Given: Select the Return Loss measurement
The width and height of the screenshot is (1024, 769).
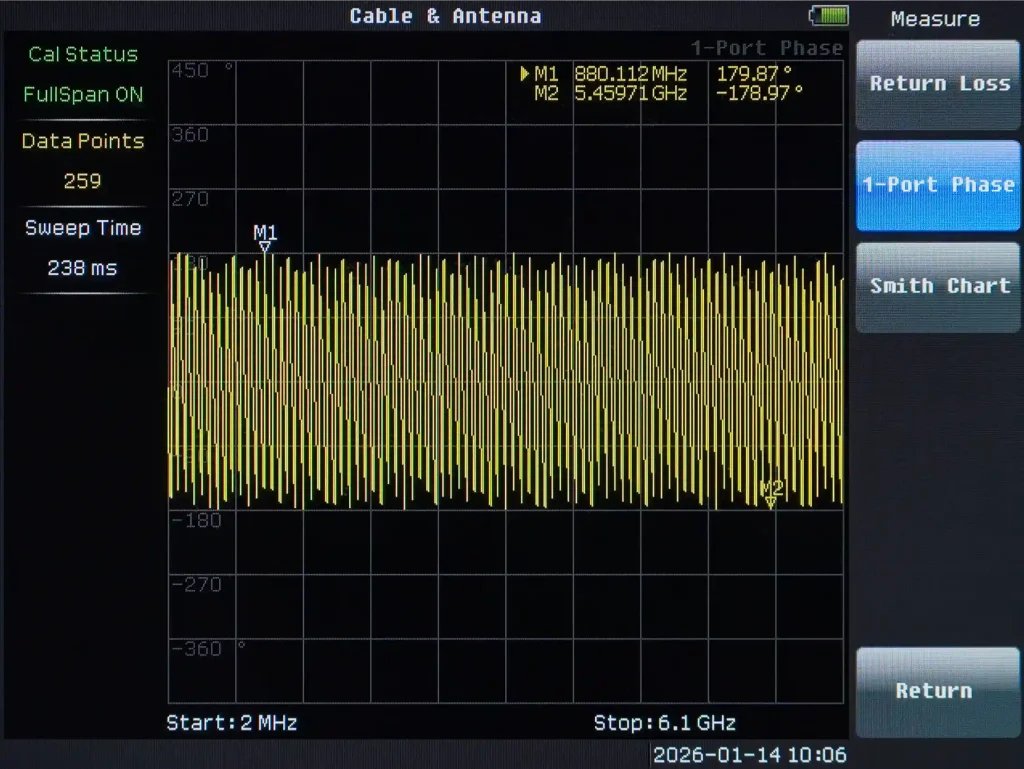Looking at the screenshot, I should [x=936, y=84].
